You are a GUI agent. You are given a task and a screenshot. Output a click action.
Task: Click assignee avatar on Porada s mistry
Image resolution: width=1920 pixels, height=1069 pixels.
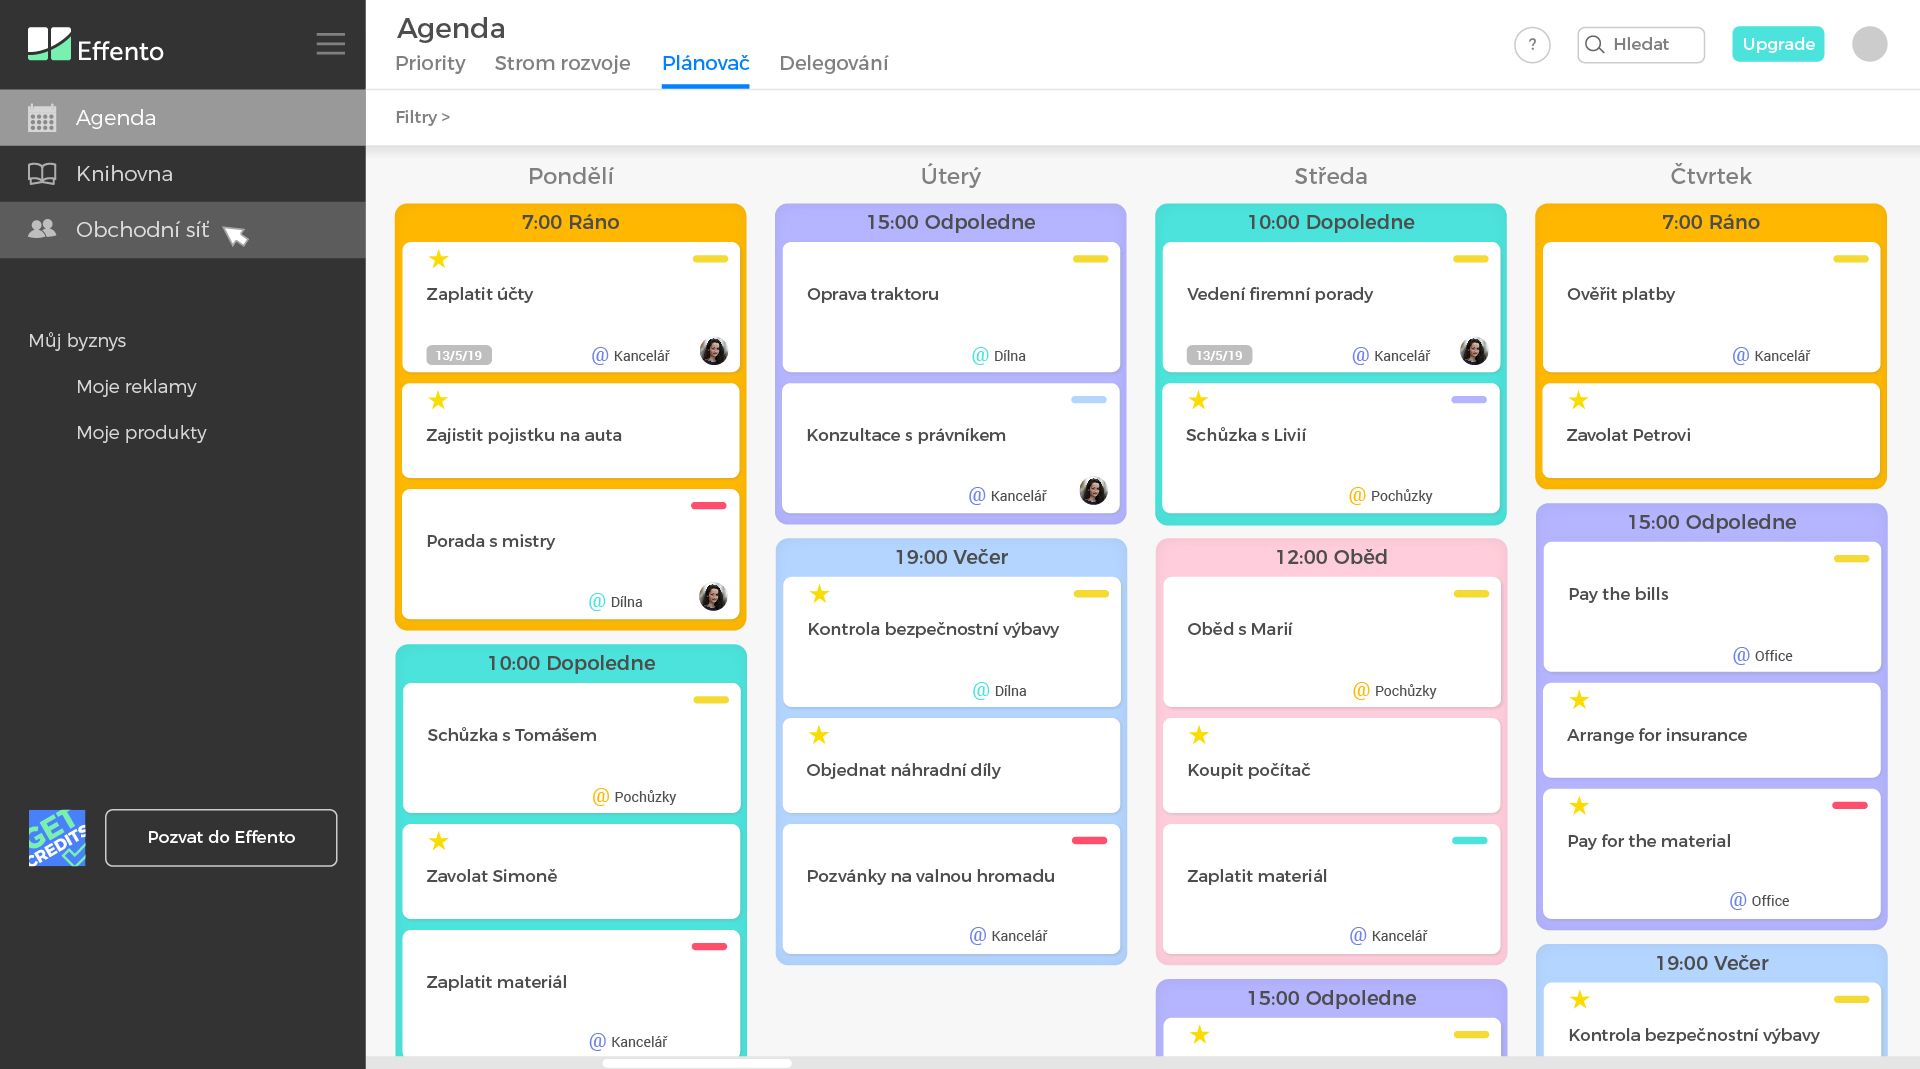[712, 597]
